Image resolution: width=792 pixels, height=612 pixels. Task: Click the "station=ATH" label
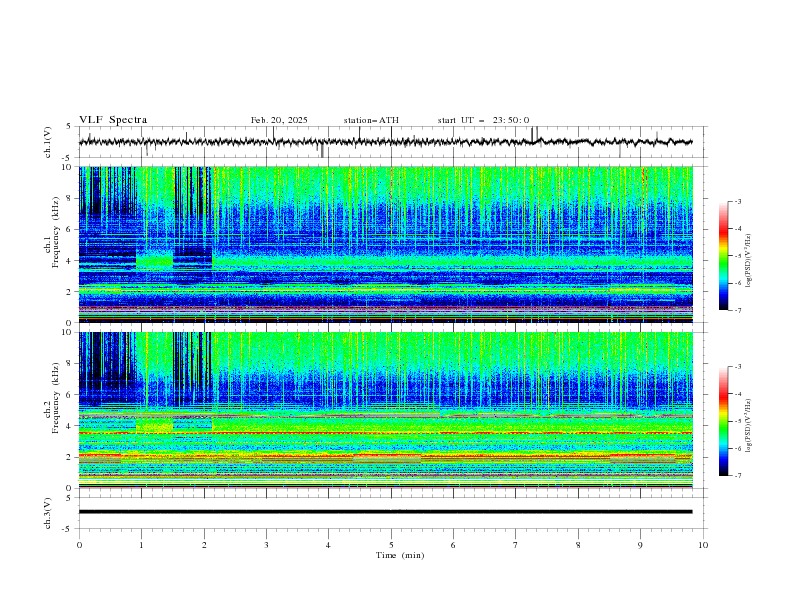click(x=371, y=120)
